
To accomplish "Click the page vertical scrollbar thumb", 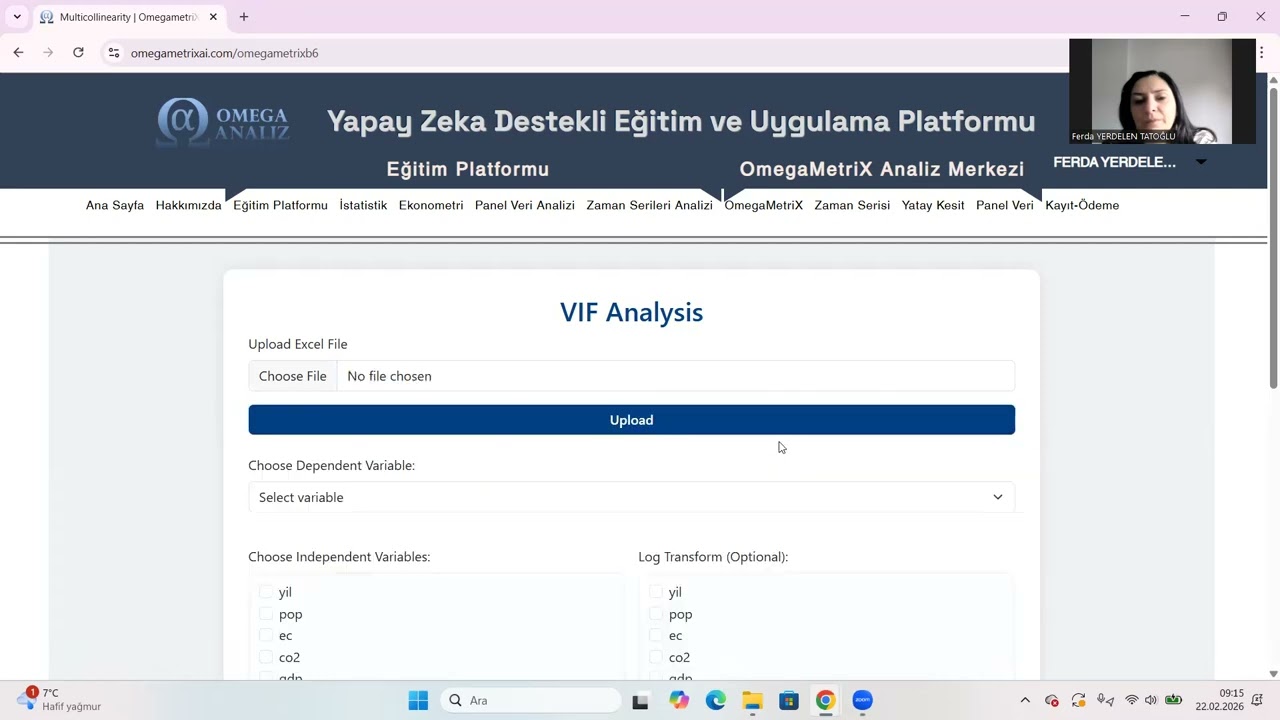I will 1273,238.
